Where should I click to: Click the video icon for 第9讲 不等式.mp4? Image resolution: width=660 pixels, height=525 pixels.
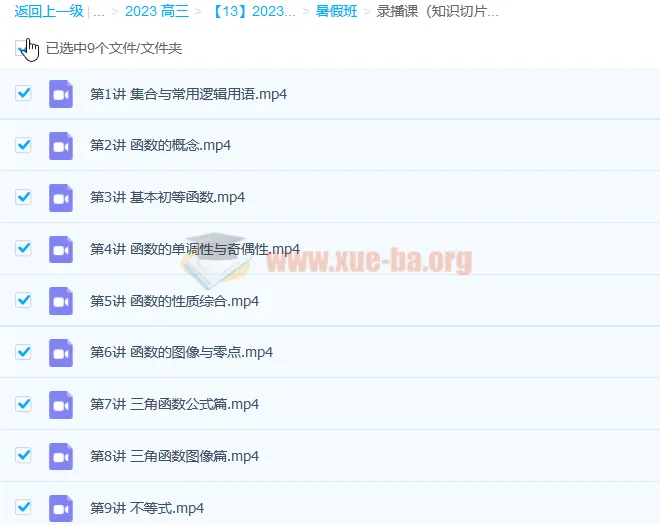tap(61, 507)
